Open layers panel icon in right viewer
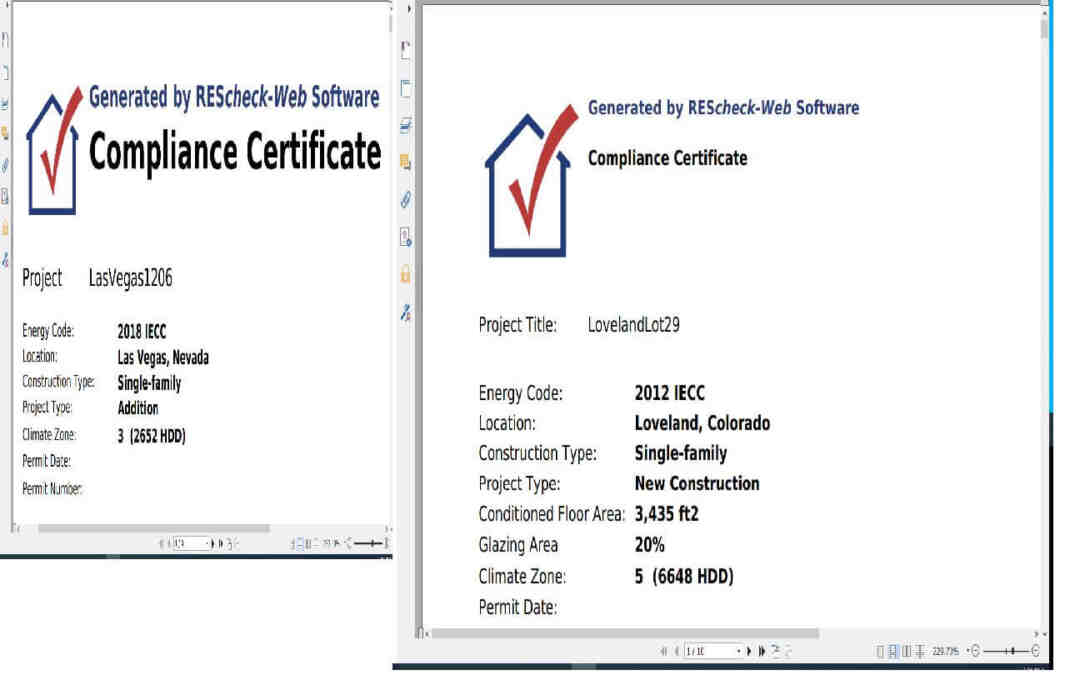The image size is (1080, 675). 406,125
